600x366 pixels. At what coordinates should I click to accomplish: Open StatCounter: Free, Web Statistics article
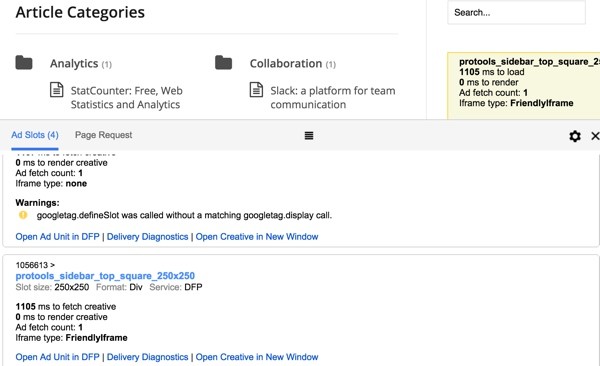[x=127, y=98]
